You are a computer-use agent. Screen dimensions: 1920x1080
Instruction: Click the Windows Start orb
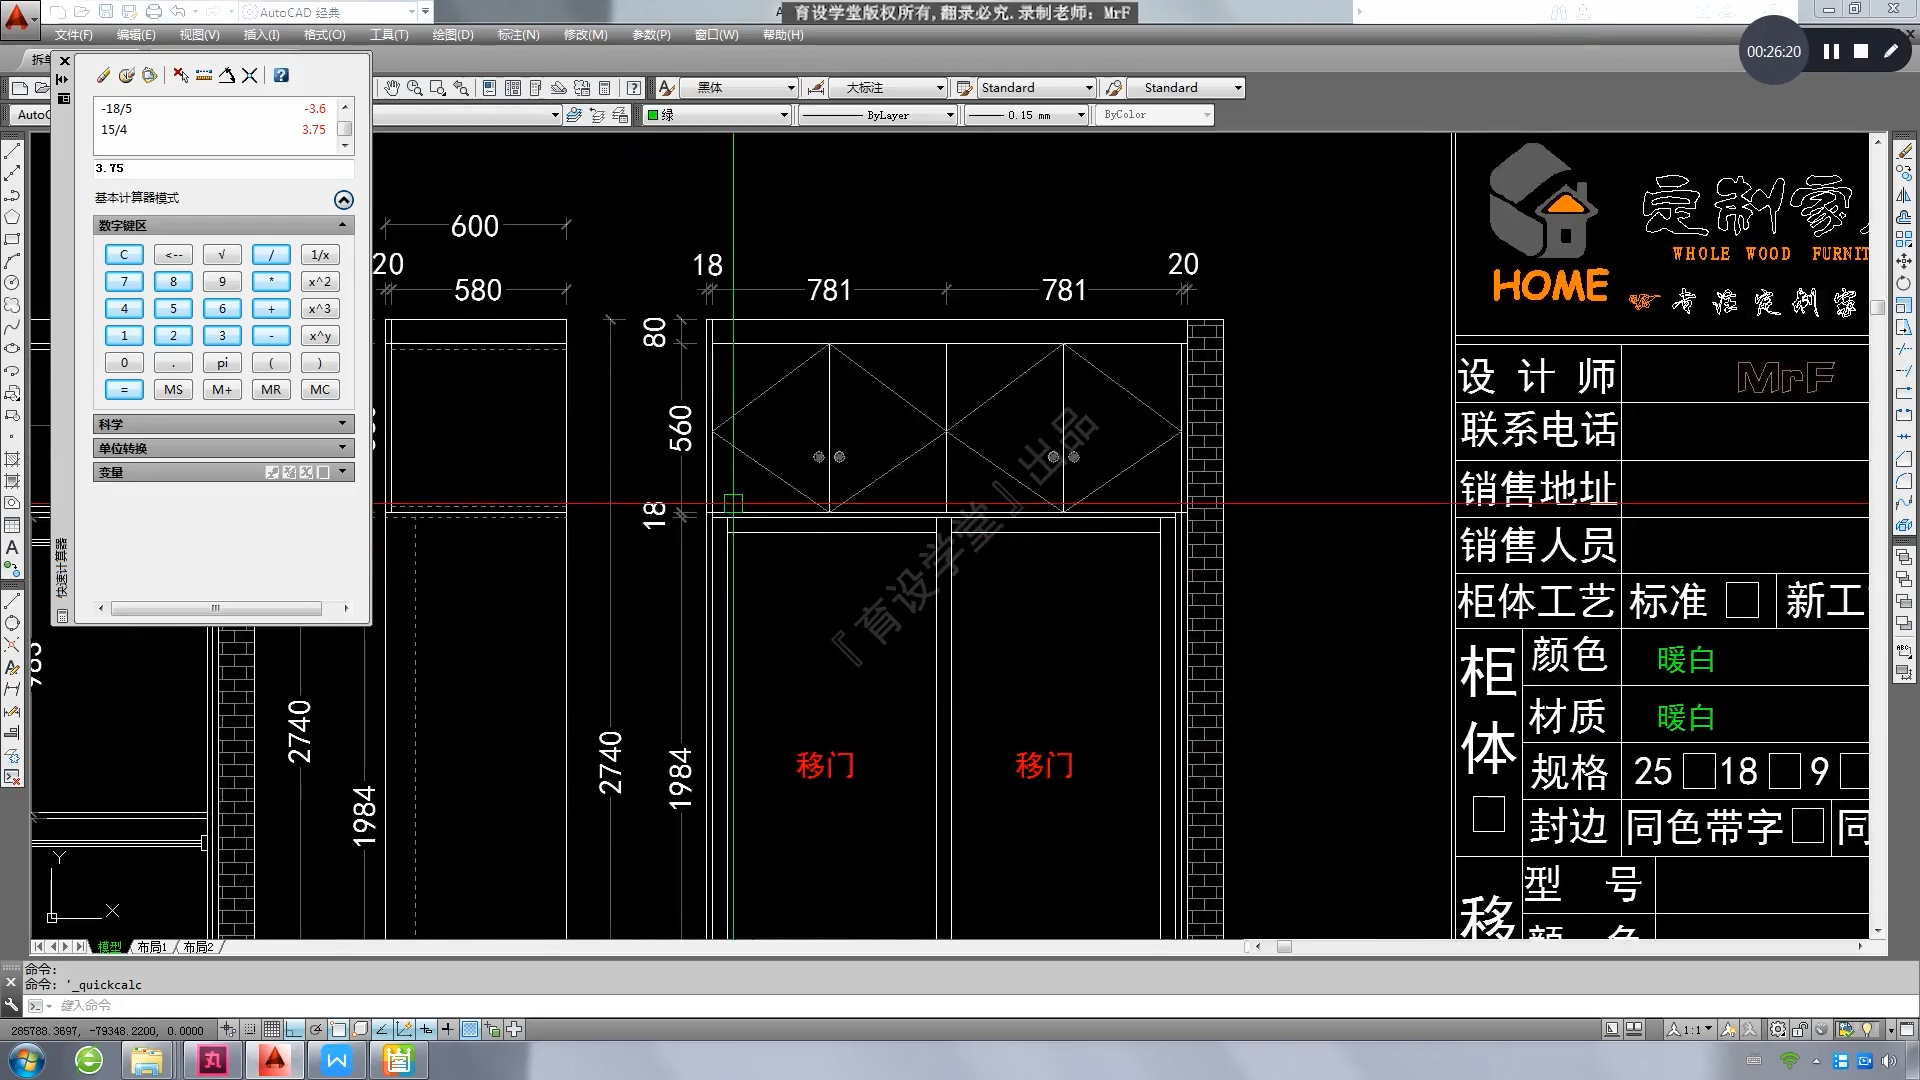[x=26, y=1060]
